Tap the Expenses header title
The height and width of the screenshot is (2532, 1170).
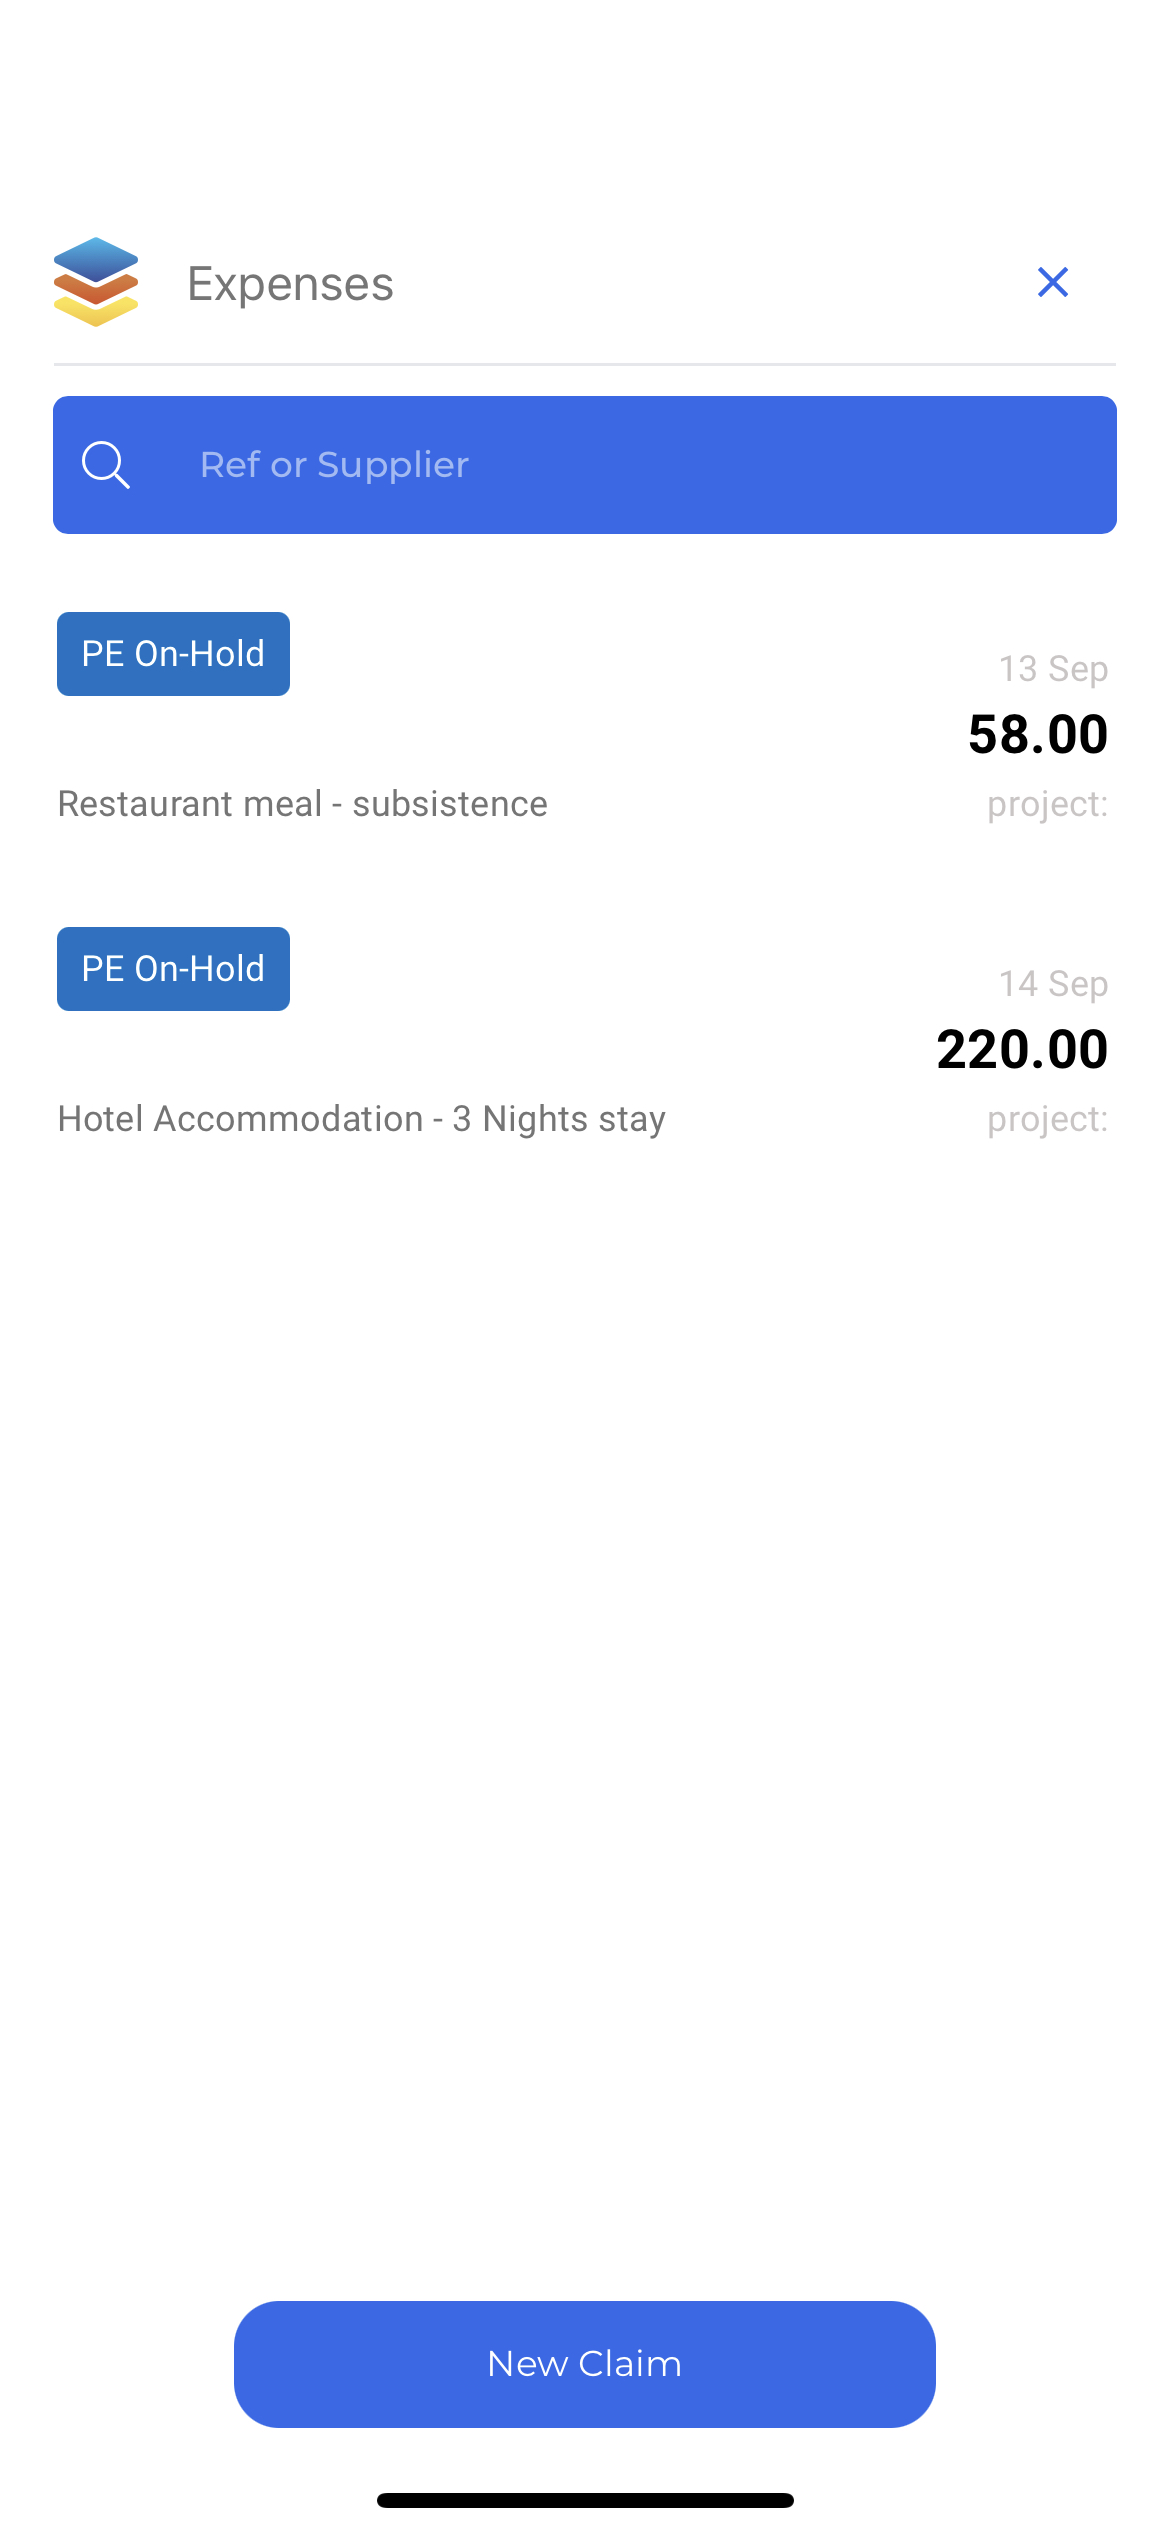(x=290, y=284)
